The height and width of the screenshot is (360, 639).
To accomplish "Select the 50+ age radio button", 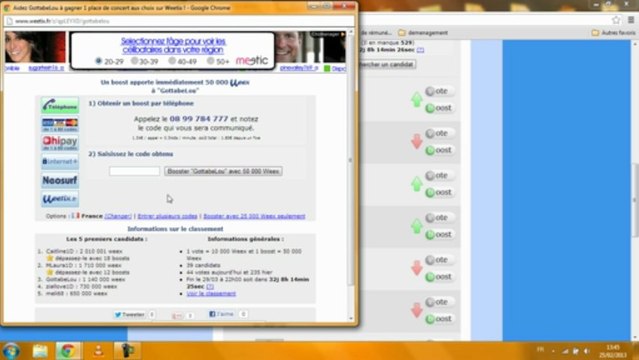I will [210, 61].
